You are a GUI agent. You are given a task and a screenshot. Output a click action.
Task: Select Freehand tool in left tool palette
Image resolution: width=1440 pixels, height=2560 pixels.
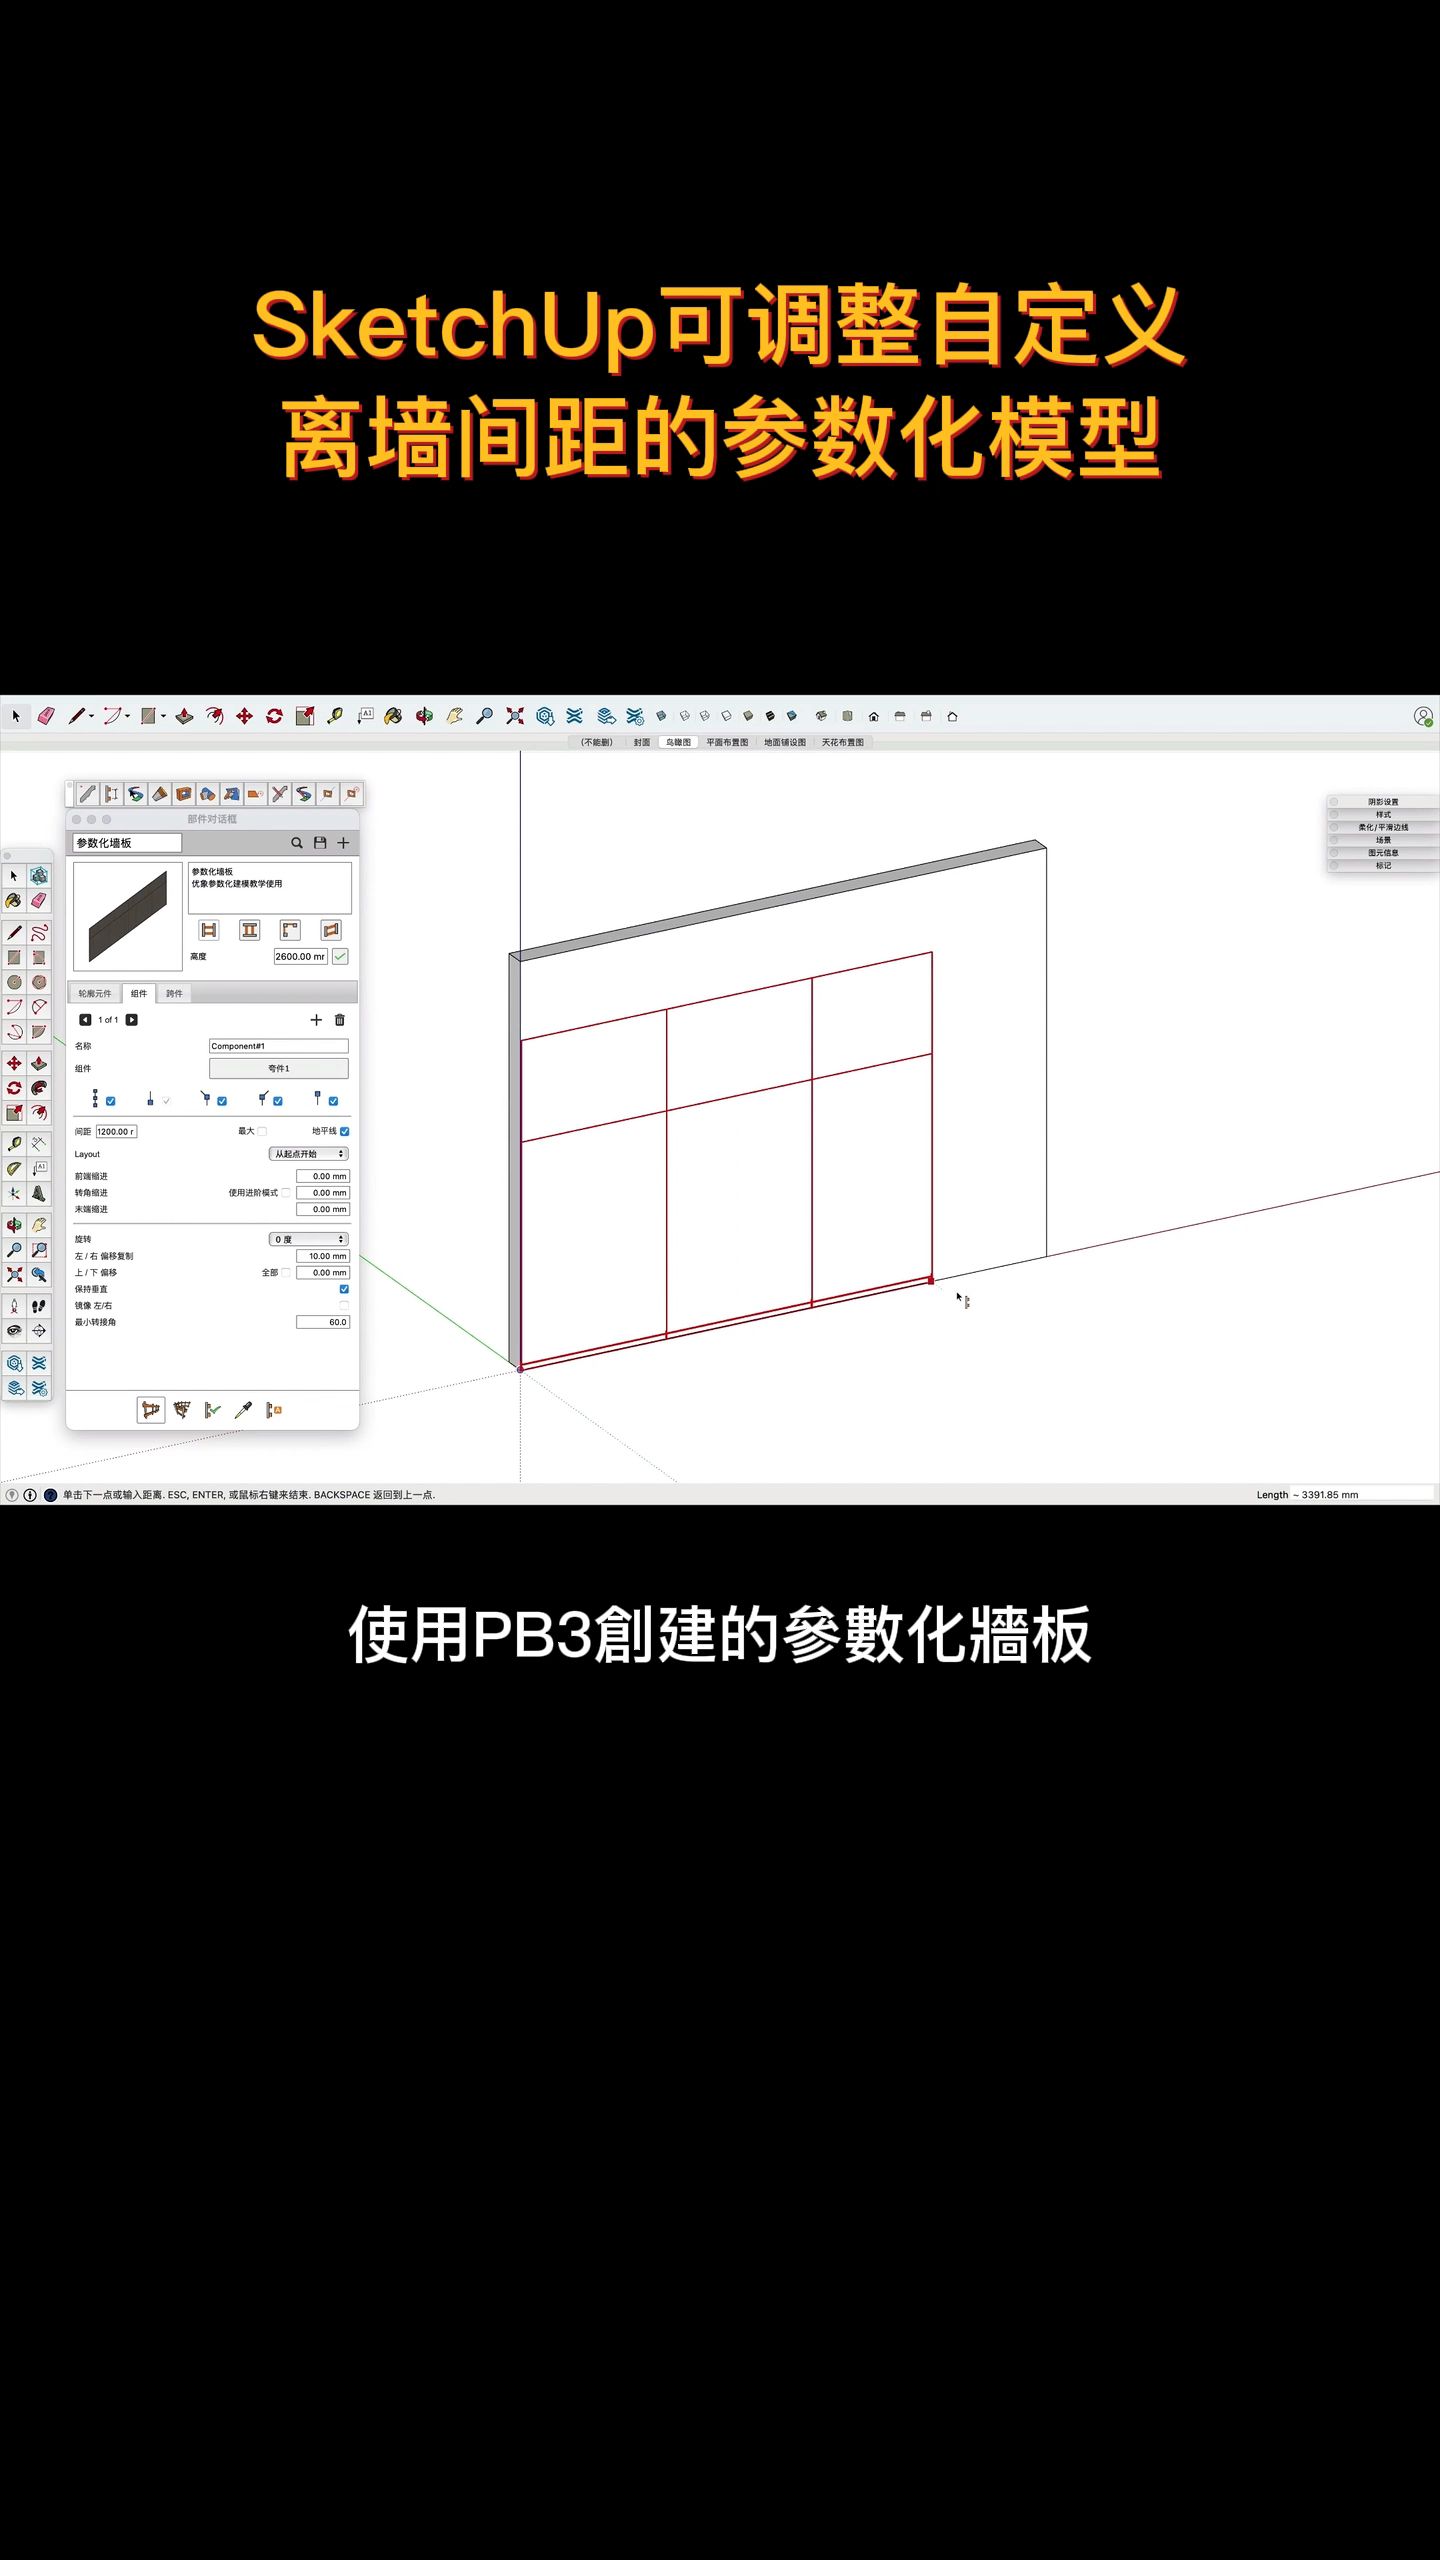tap(39, 933)
